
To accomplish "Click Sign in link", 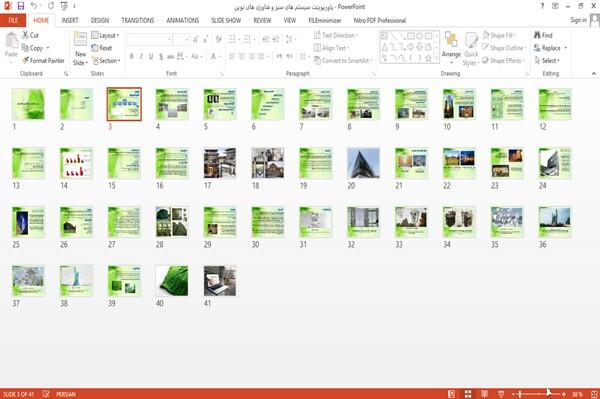I will (578, 20).
